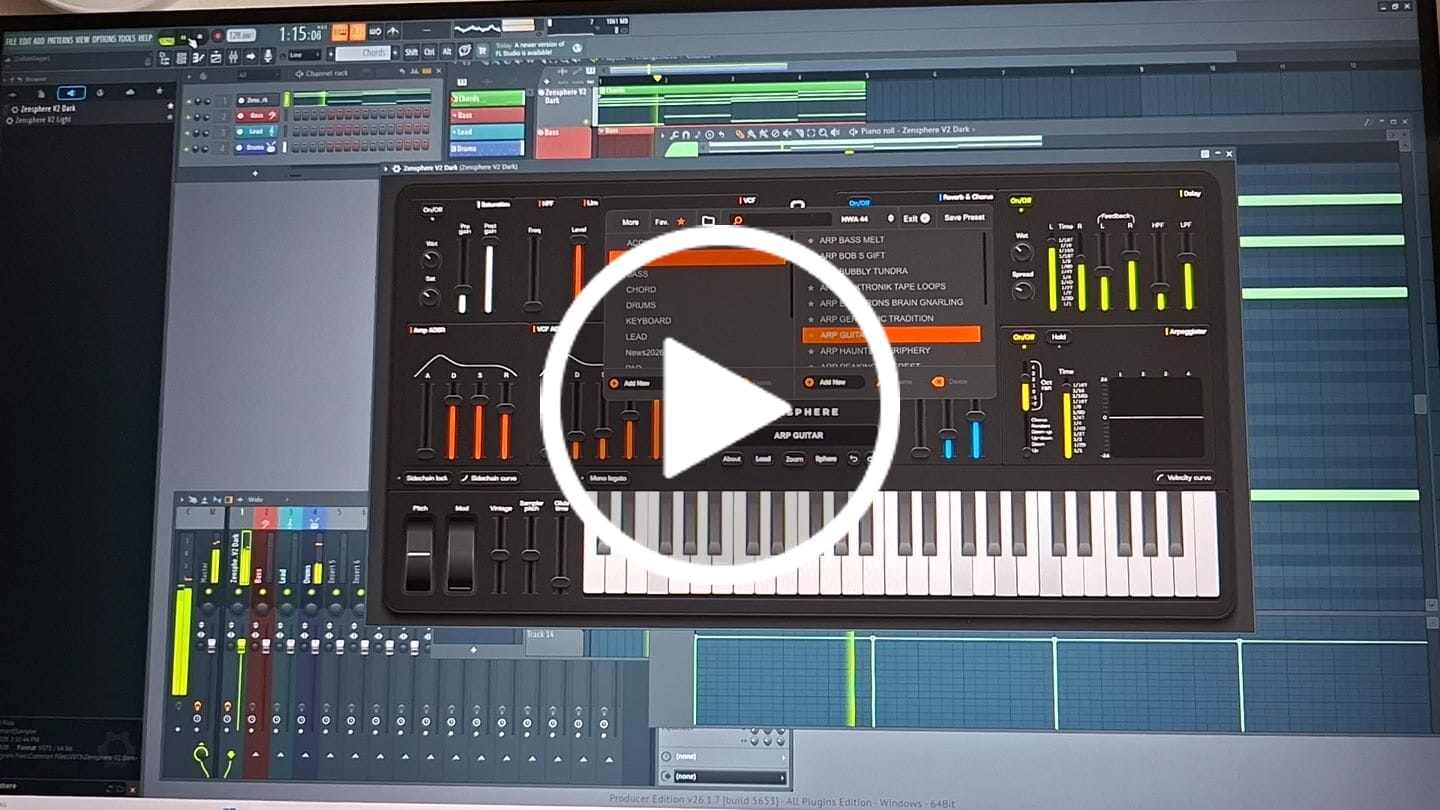Open the FILE menu
The image size is (1440, 810).
[x=11, y=40]
